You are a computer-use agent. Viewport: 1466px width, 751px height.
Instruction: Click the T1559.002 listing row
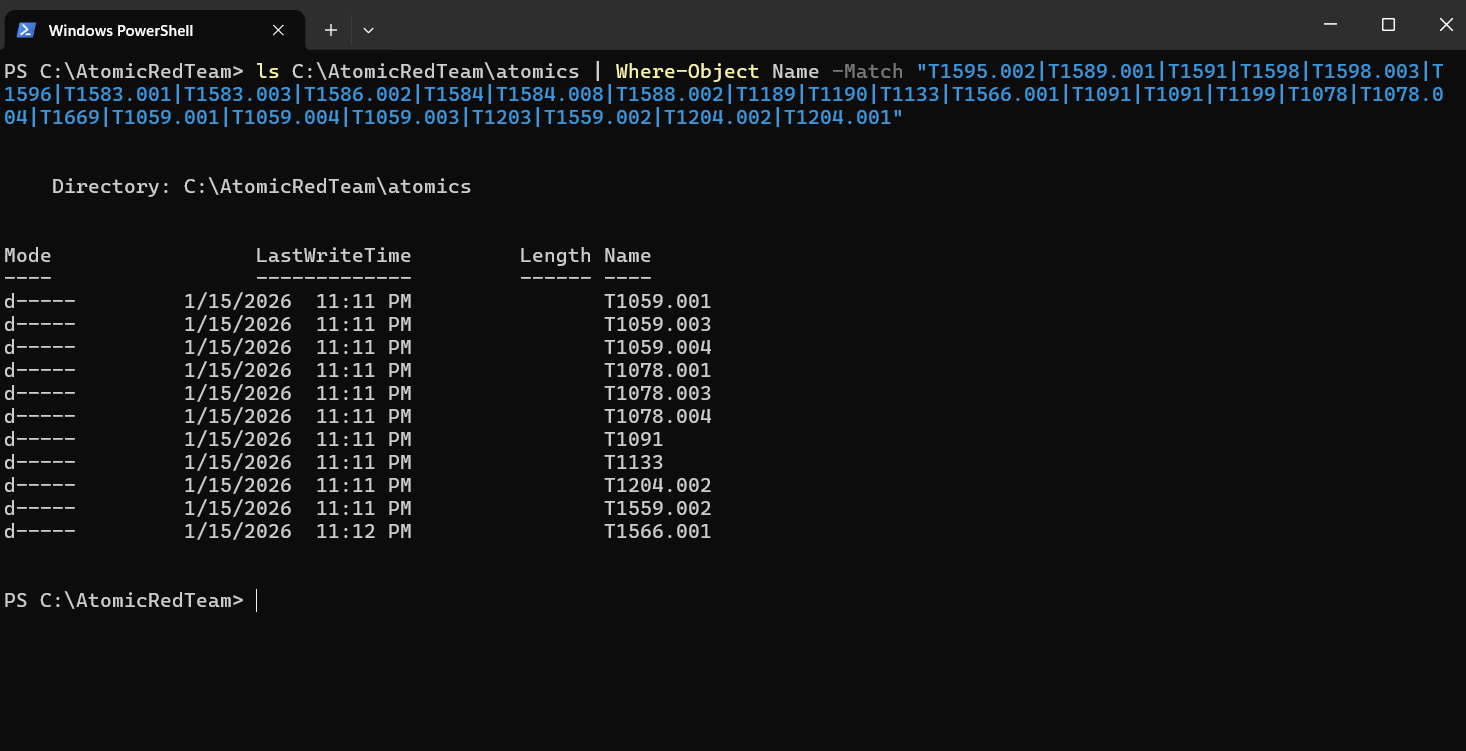click(659, 508)
